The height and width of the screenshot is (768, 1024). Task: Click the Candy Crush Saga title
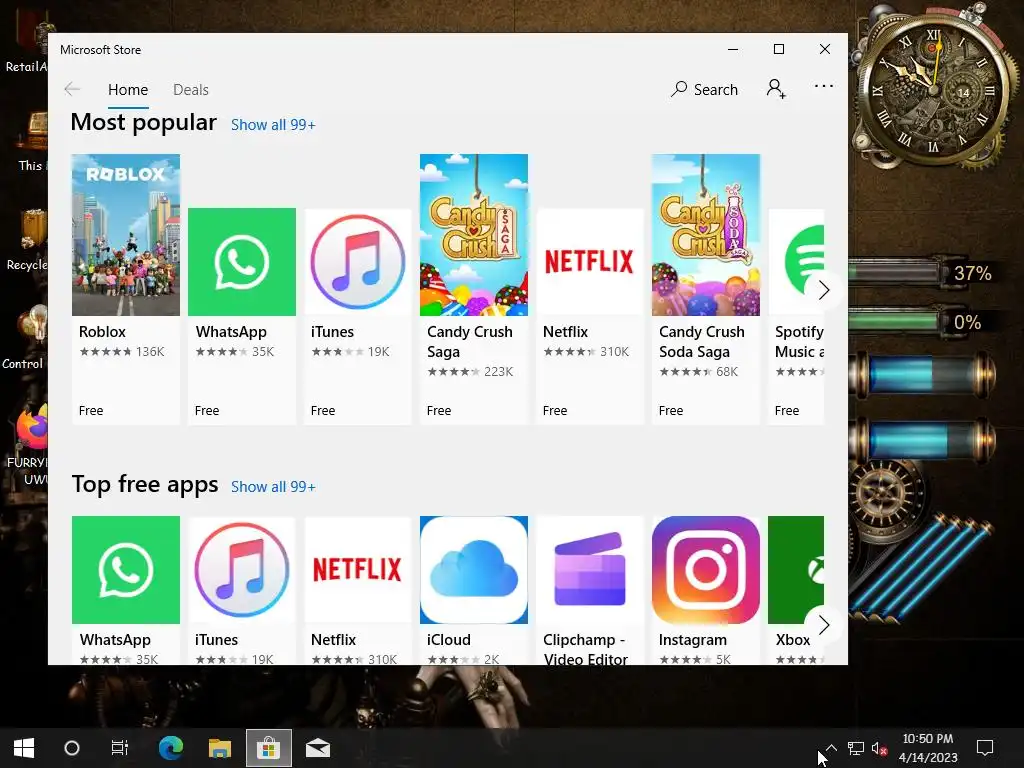(470, 342)
